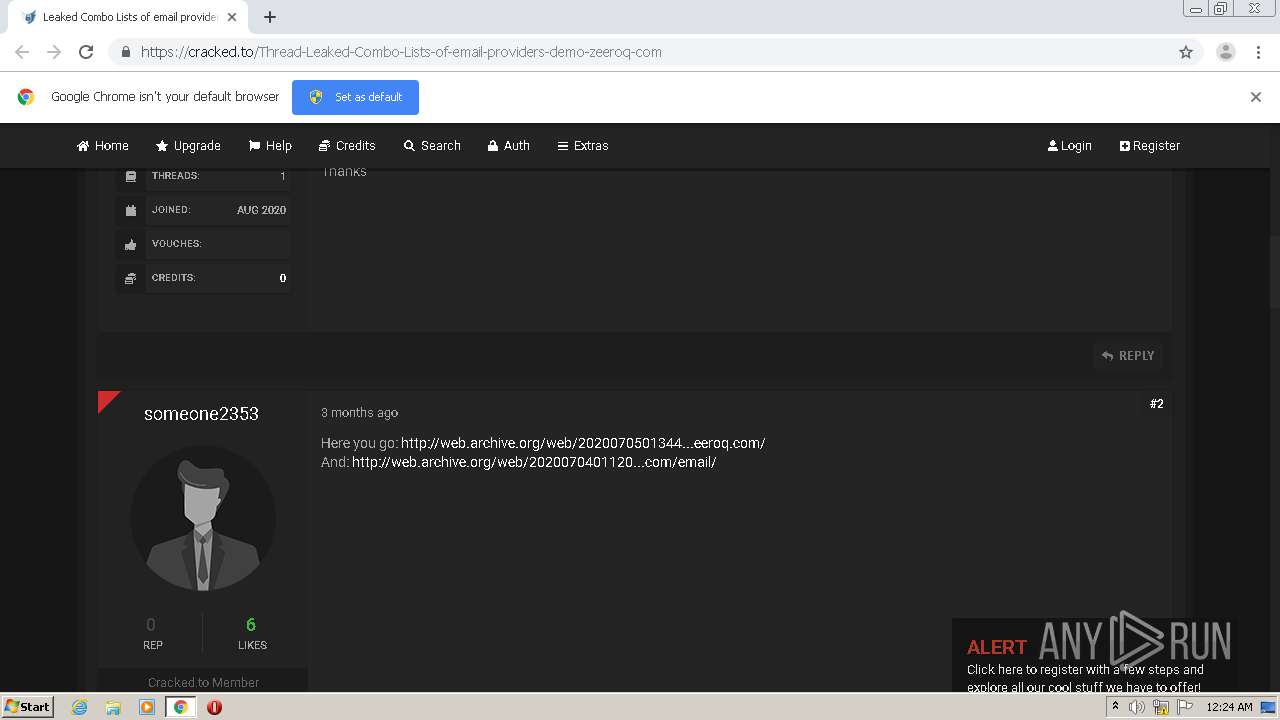Screen dimensions: 1280x720
Task: Go to the Home nav item
Action: click(103, 145)
